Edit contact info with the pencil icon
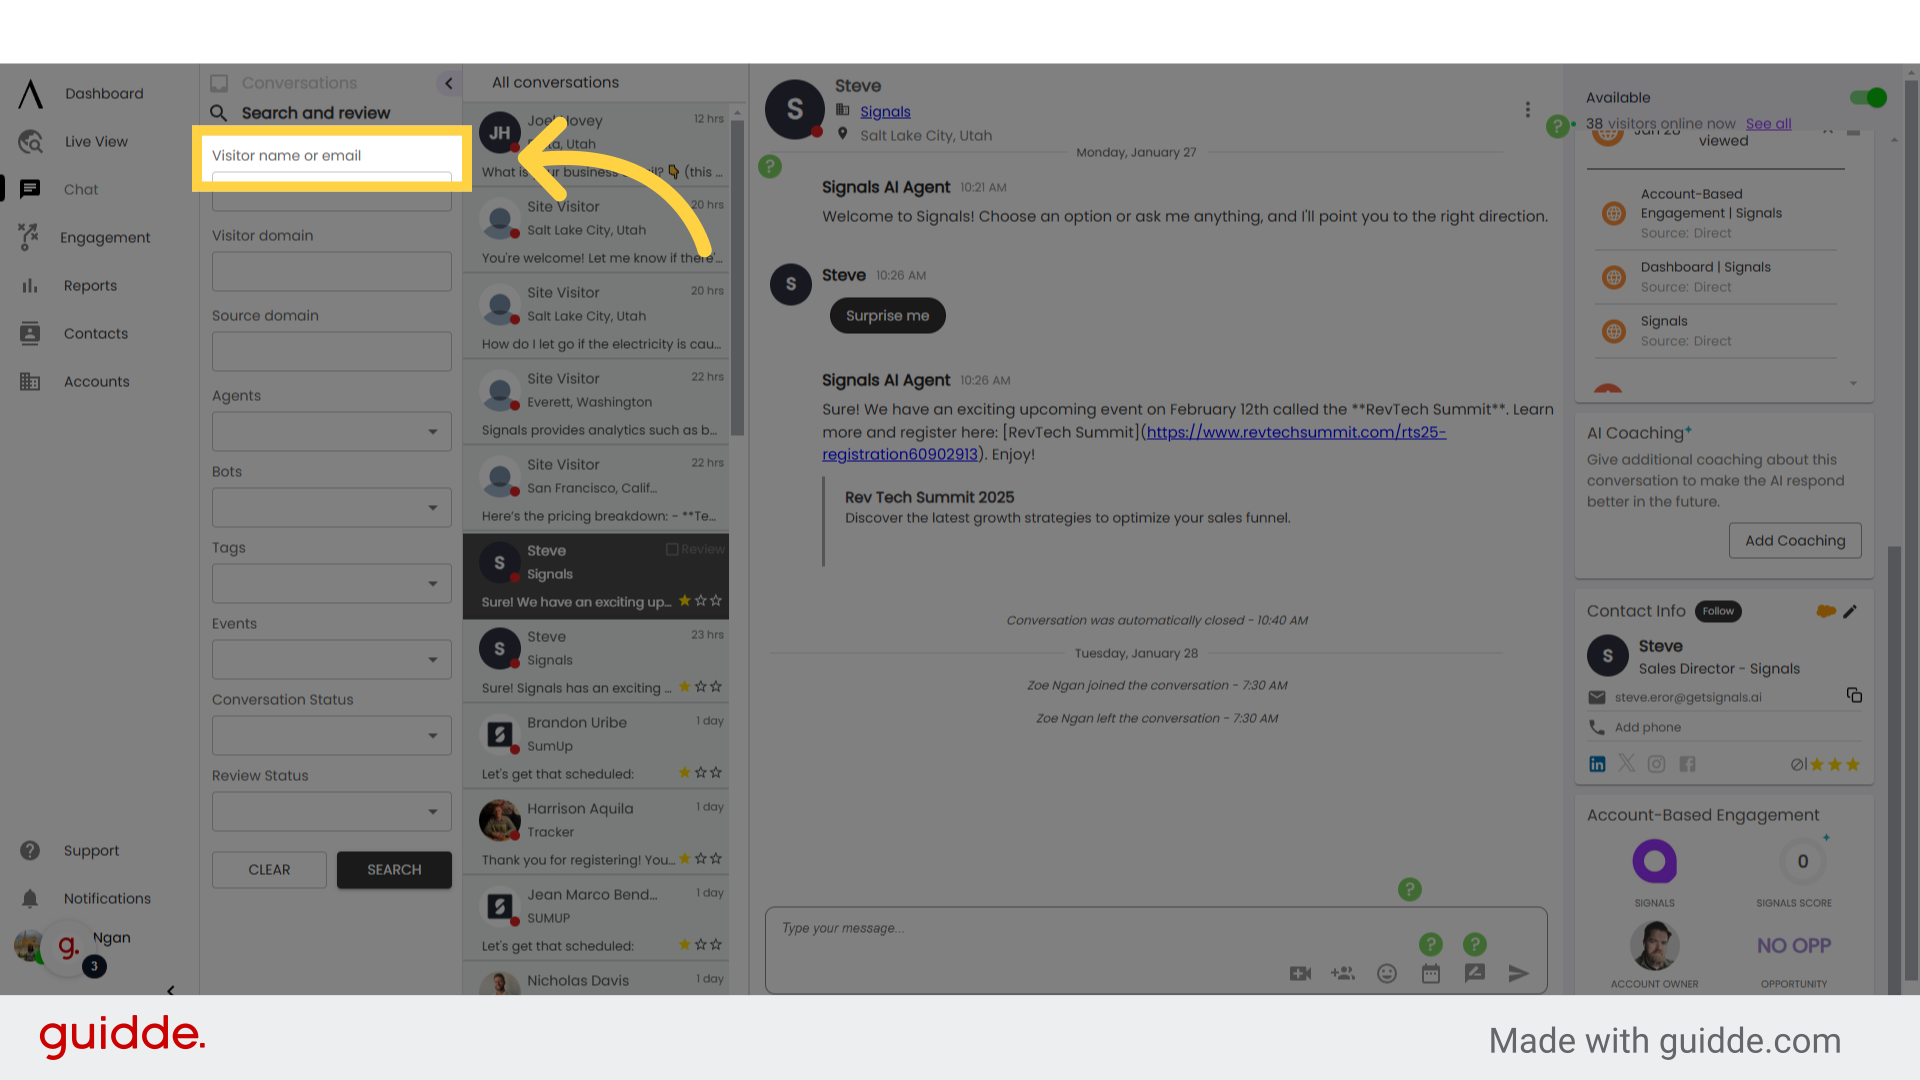Viewport: 1920px width, 1080px height. pos(1850,611)
